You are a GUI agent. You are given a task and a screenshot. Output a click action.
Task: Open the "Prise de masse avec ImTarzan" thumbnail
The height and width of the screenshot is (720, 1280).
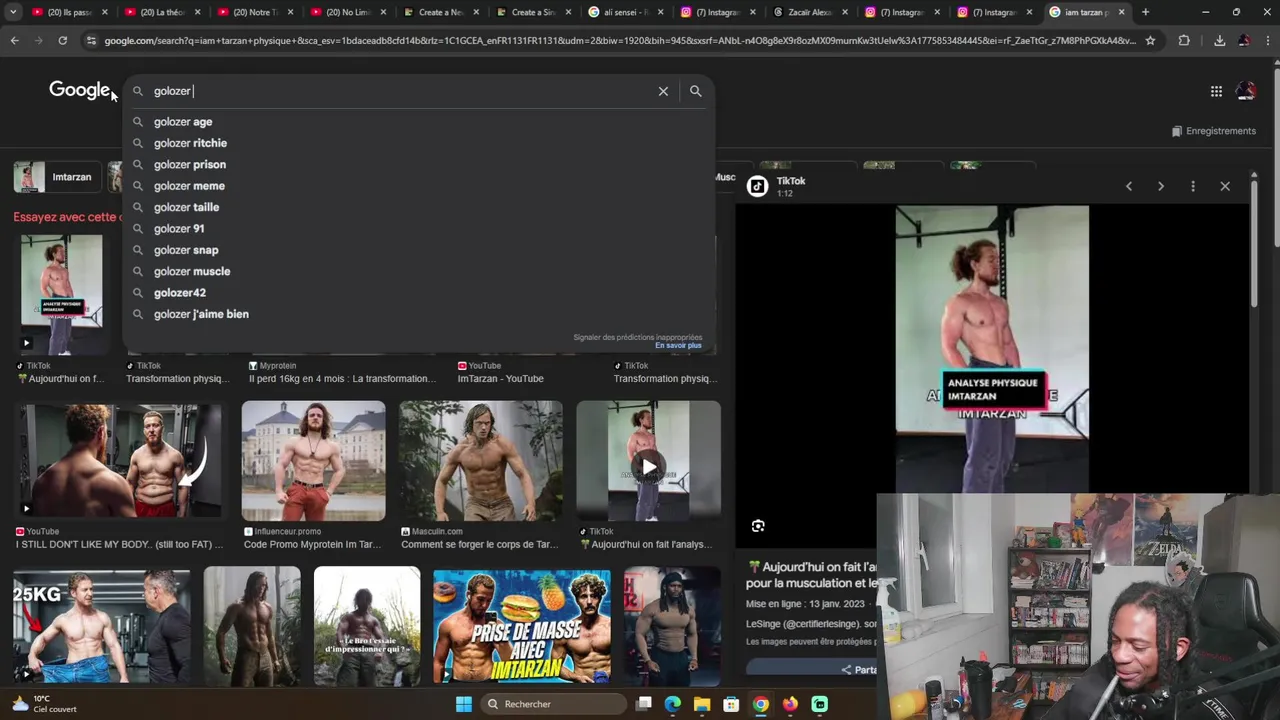[x=522, y=626]
